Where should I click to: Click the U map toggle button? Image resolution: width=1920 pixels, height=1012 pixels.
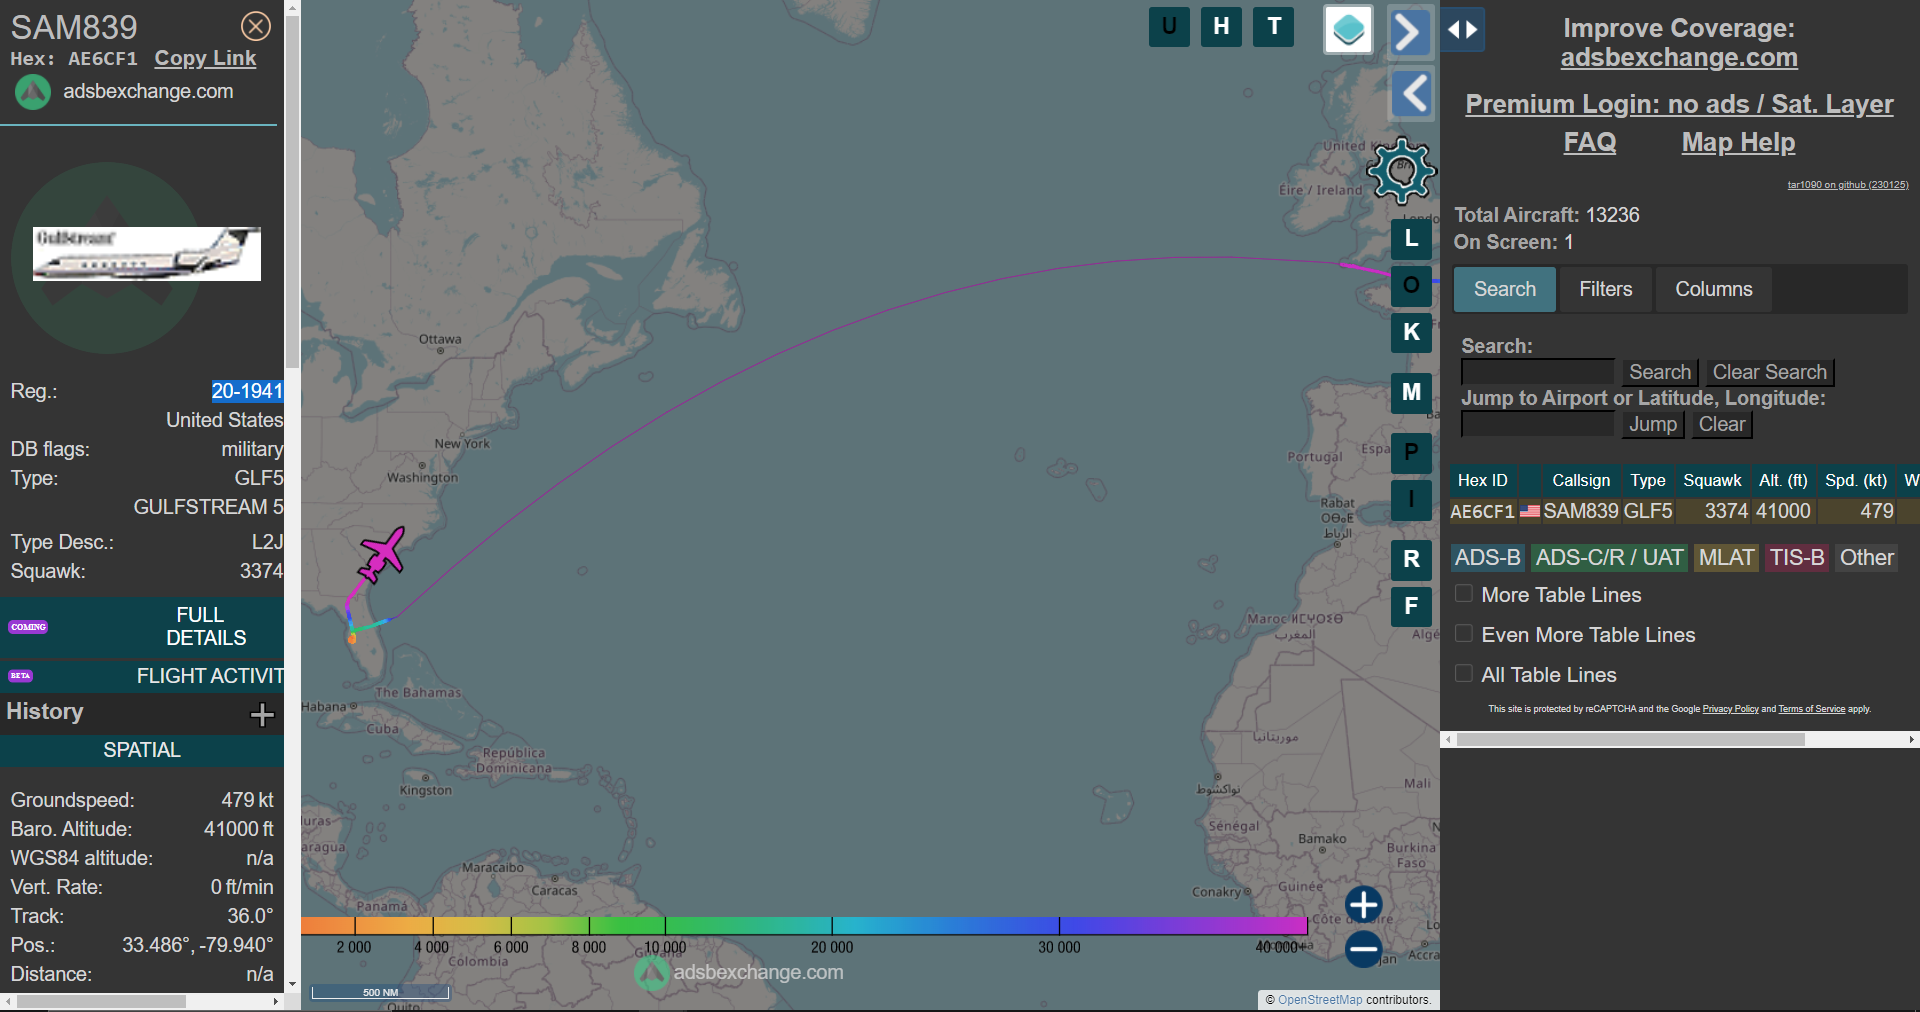[x=1169, y=27]
